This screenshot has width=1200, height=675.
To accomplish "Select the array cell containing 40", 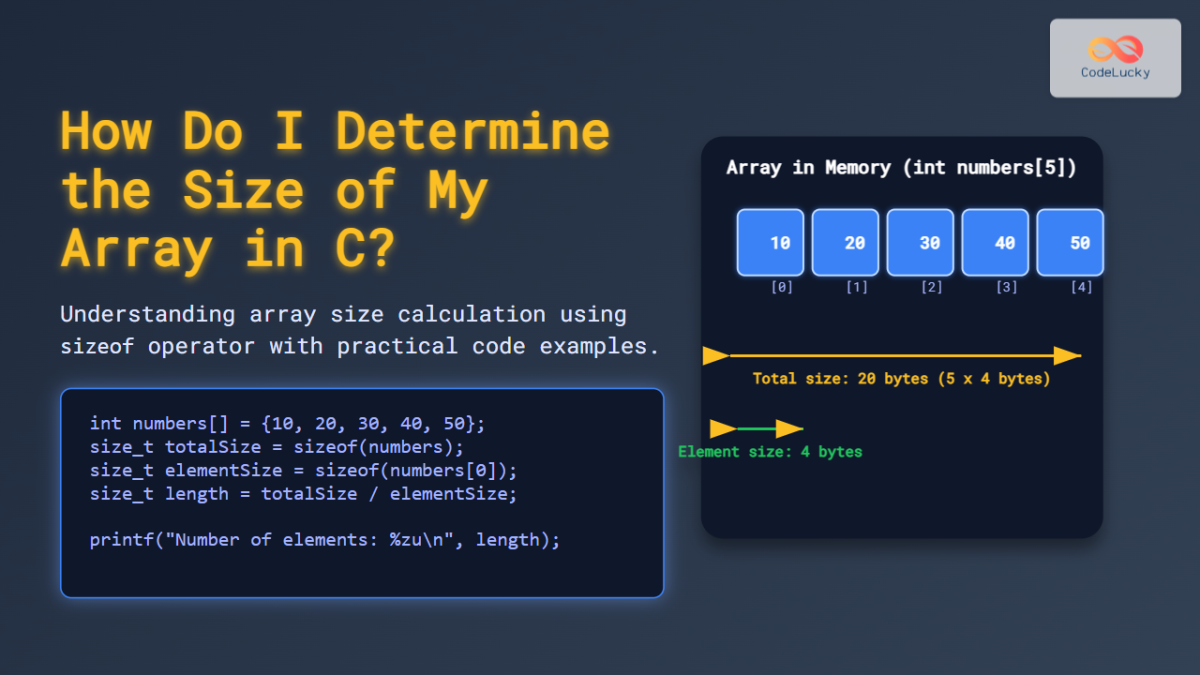I will coord(995,242).
